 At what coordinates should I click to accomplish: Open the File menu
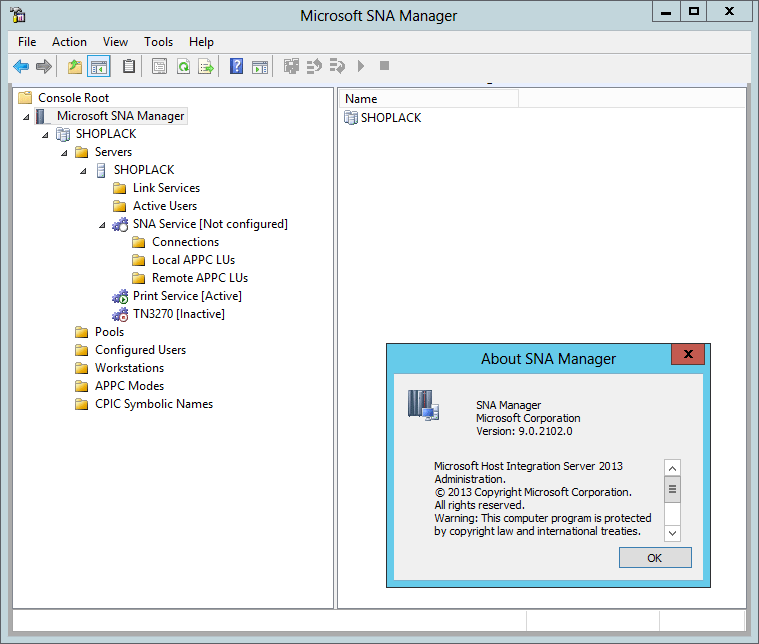point(27,42)
